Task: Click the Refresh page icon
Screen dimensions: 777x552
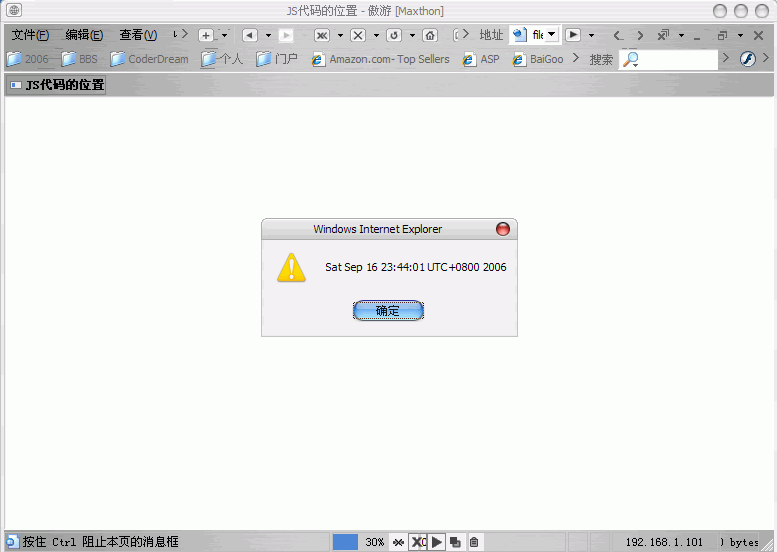Action: point(394,35)
